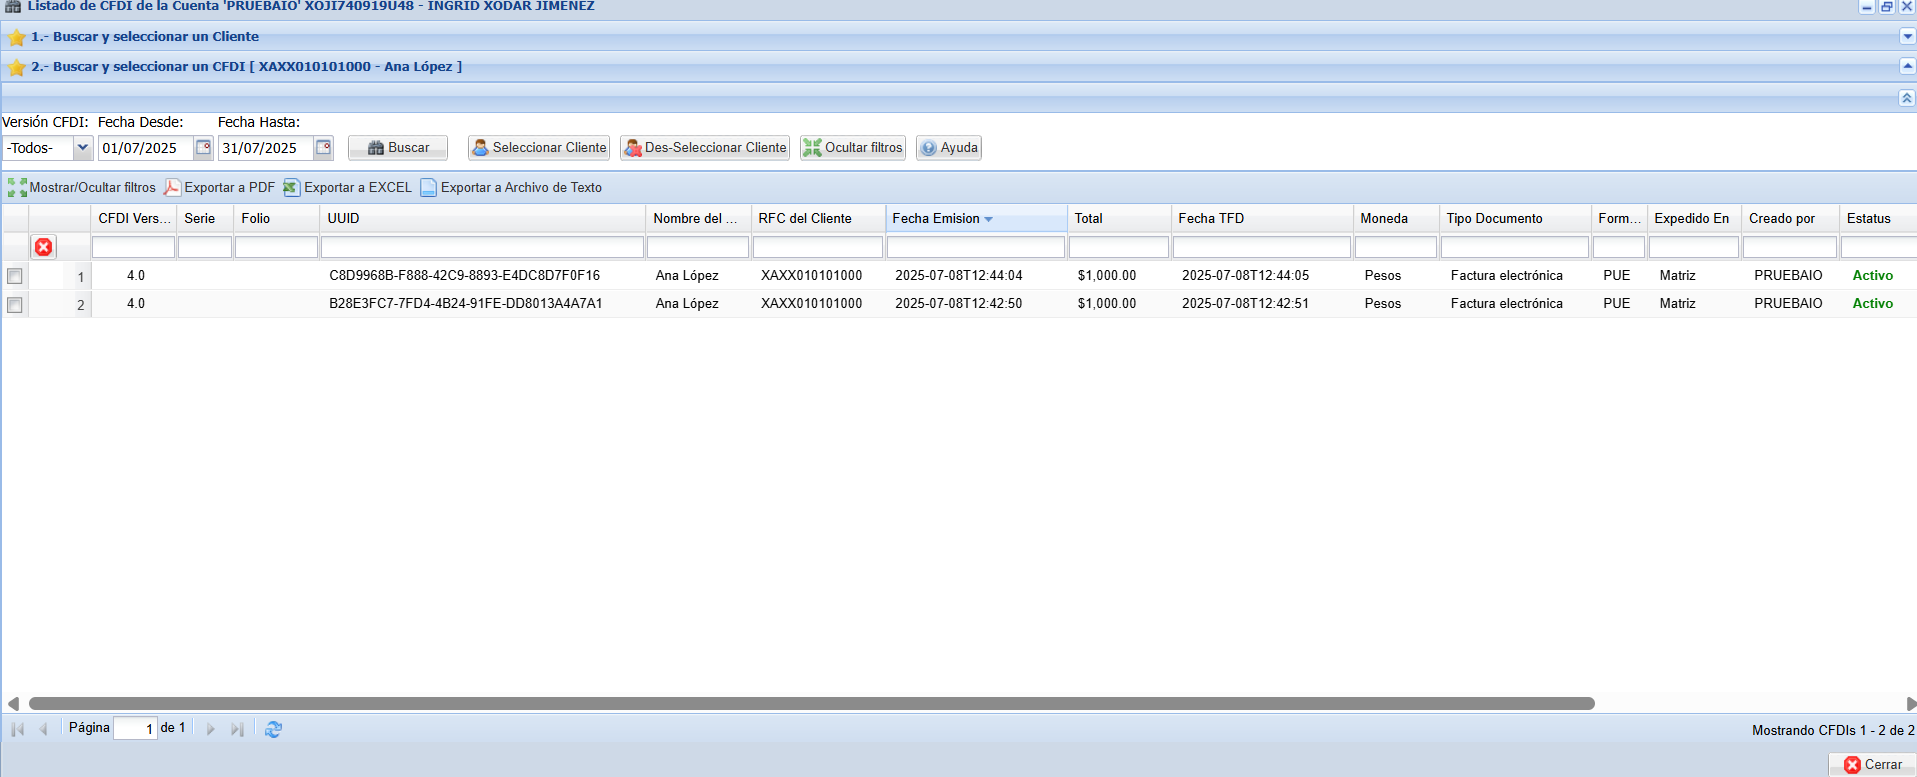Screen dimensions: 1917x777
Task: Click the Des-Seleccionar Cliente button
Action: [705, 148]
